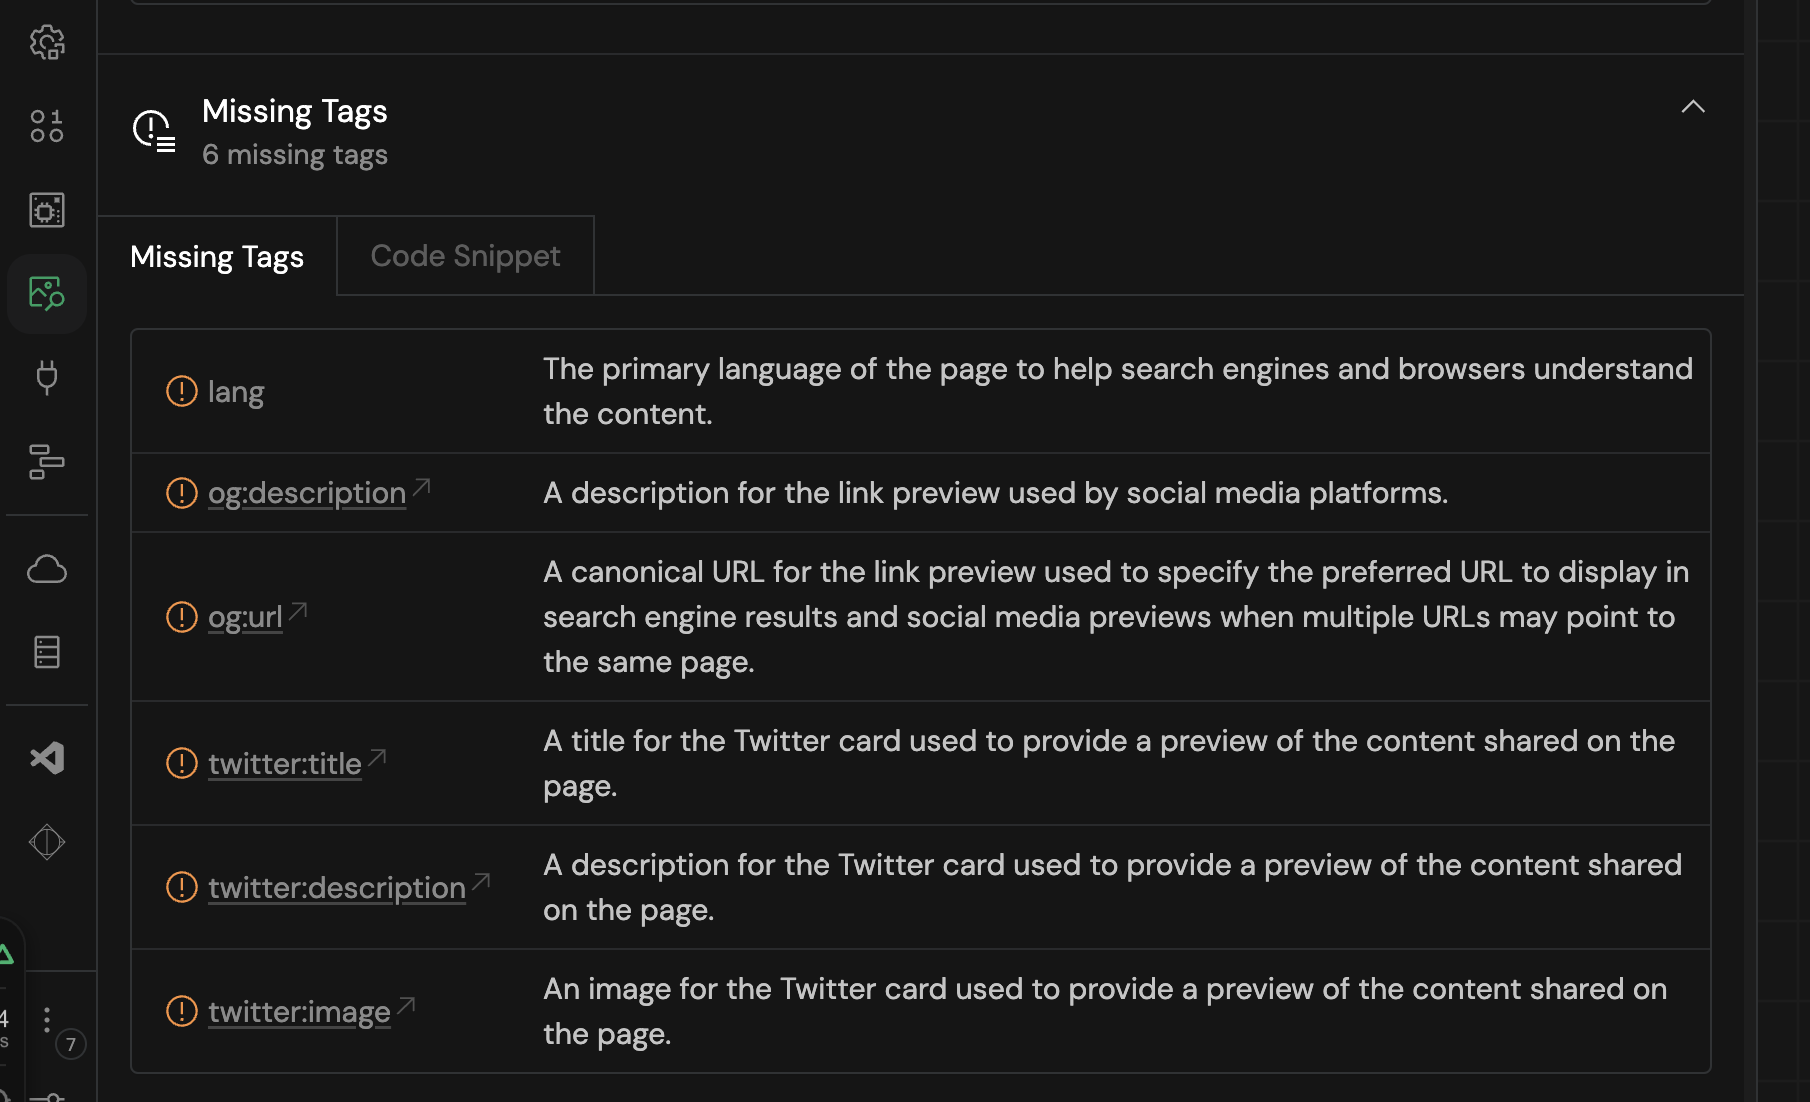Open the binary digits sidebar icon
1810x1102 pixels.
pos(47,126)
